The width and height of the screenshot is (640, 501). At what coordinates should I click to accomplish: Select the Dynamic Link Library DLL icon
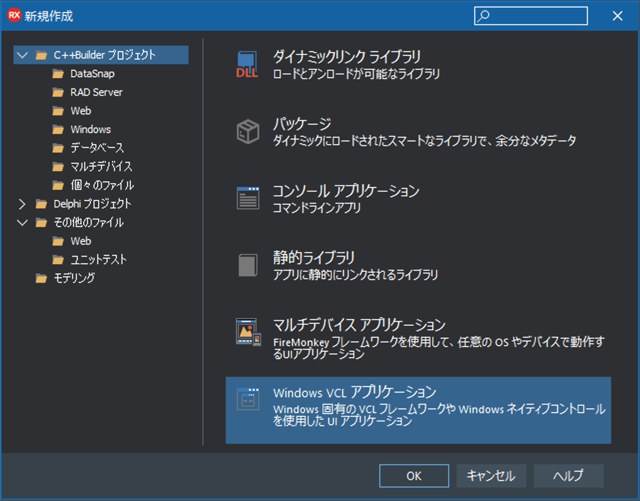pyautogui.click(x=247, y=64)
